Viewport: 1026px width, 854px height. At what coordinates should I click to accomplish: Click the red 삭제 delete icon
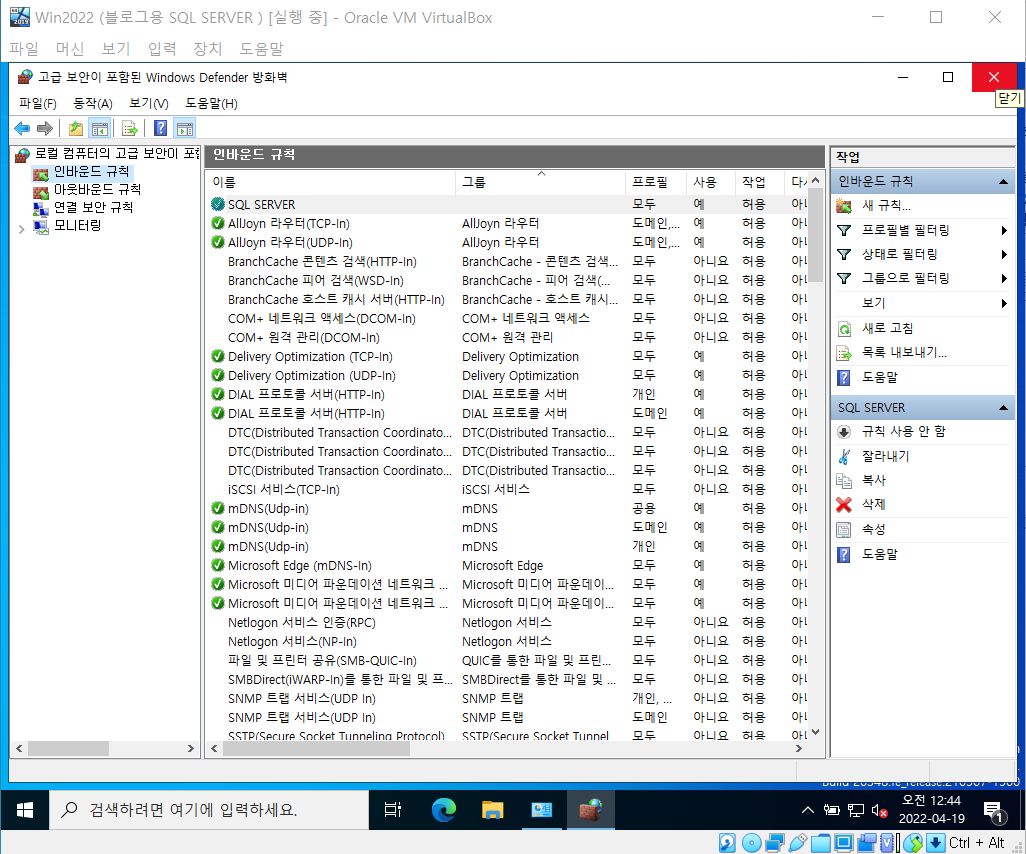click(844, 505)
